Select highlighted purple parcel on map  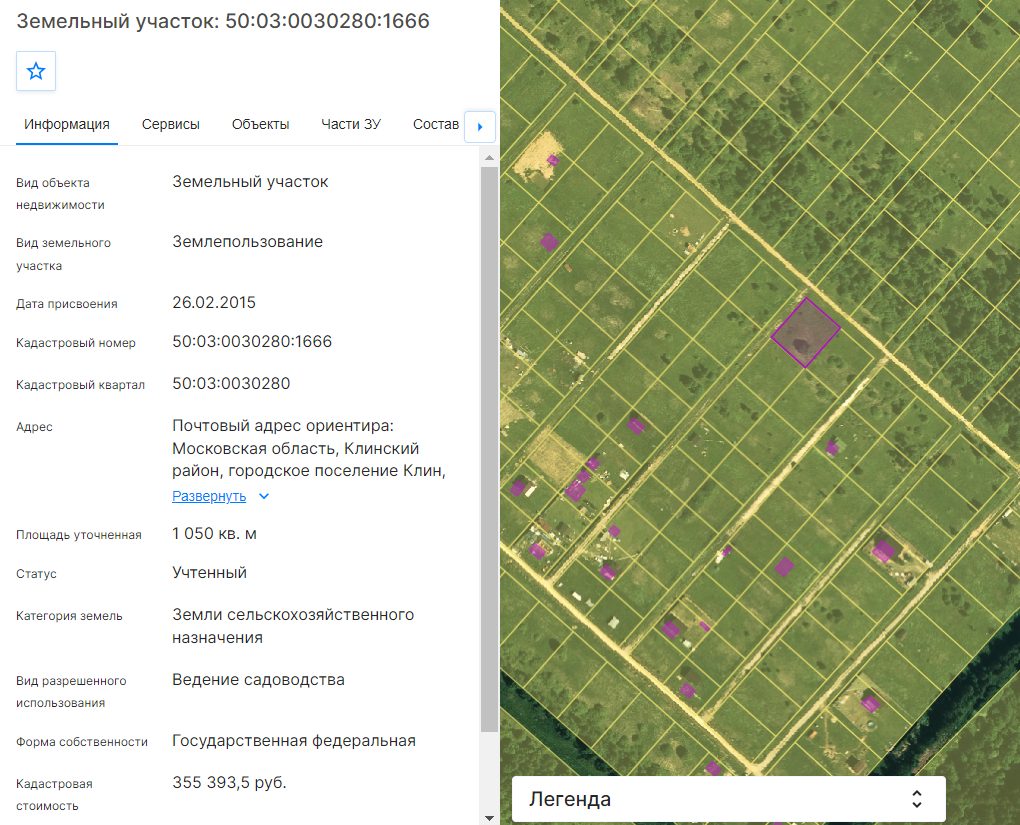[805, 332]
